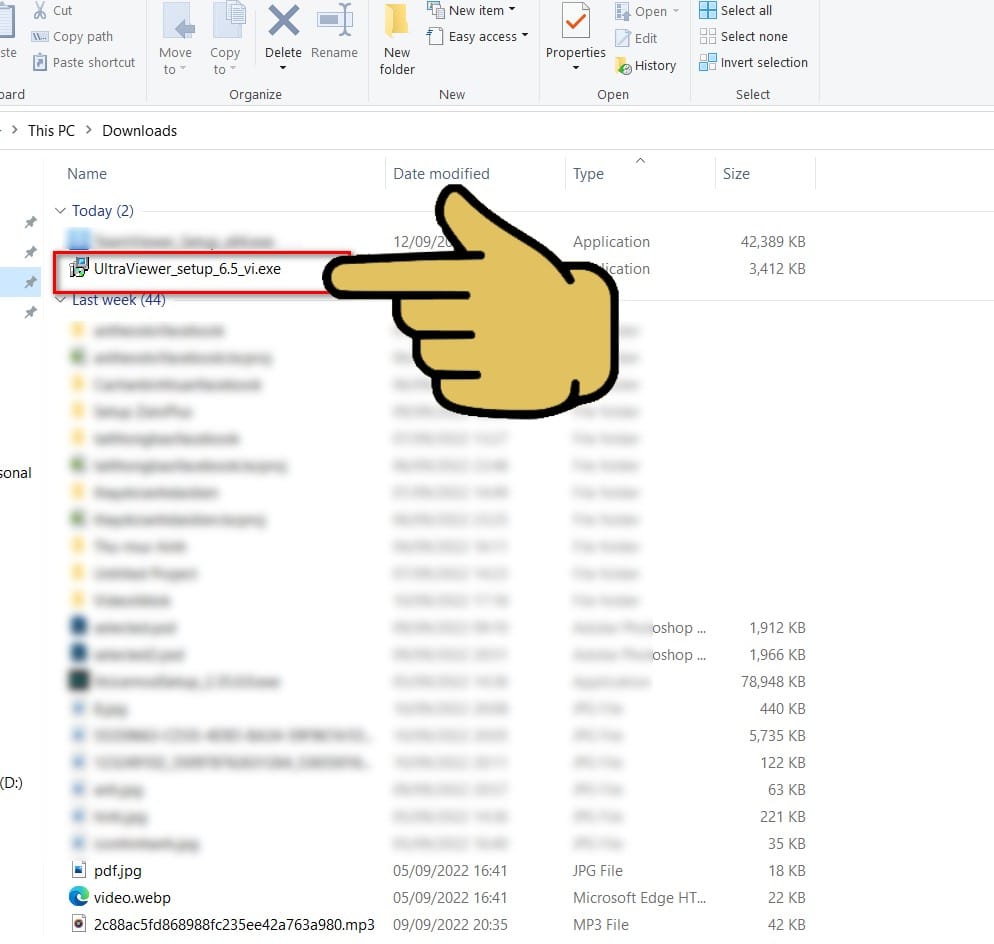
Task: Click the New item icon
Action: click(x=436, y=10)
